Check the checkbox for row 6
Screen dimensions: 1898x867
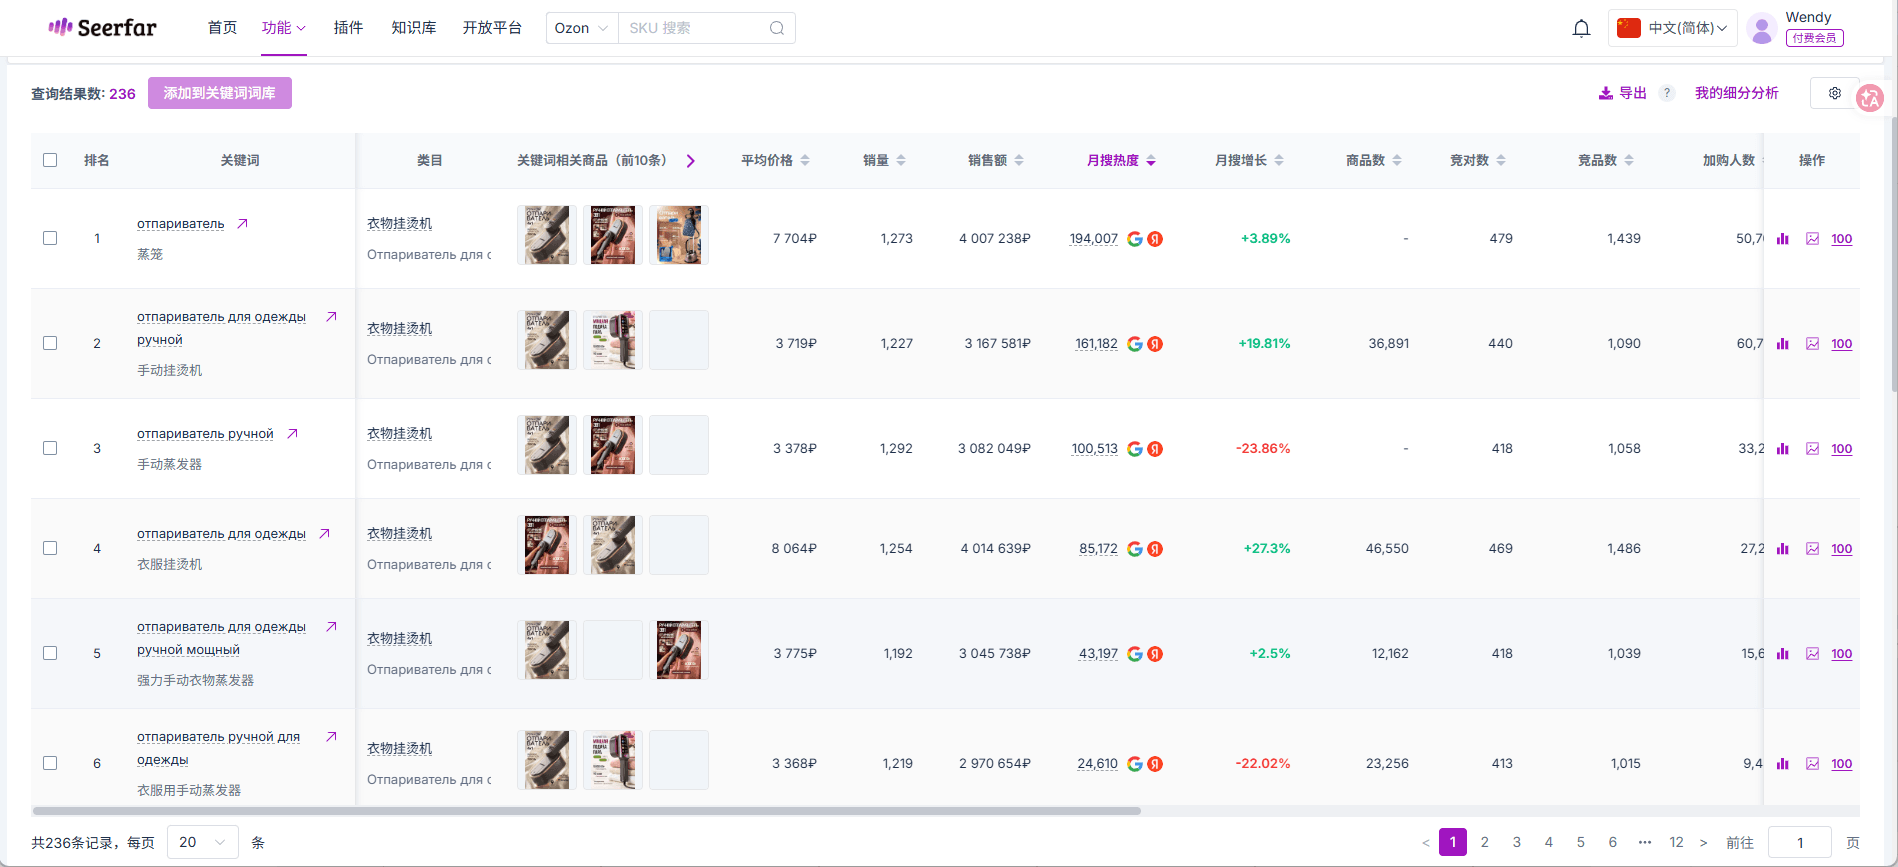pos(50,763)
